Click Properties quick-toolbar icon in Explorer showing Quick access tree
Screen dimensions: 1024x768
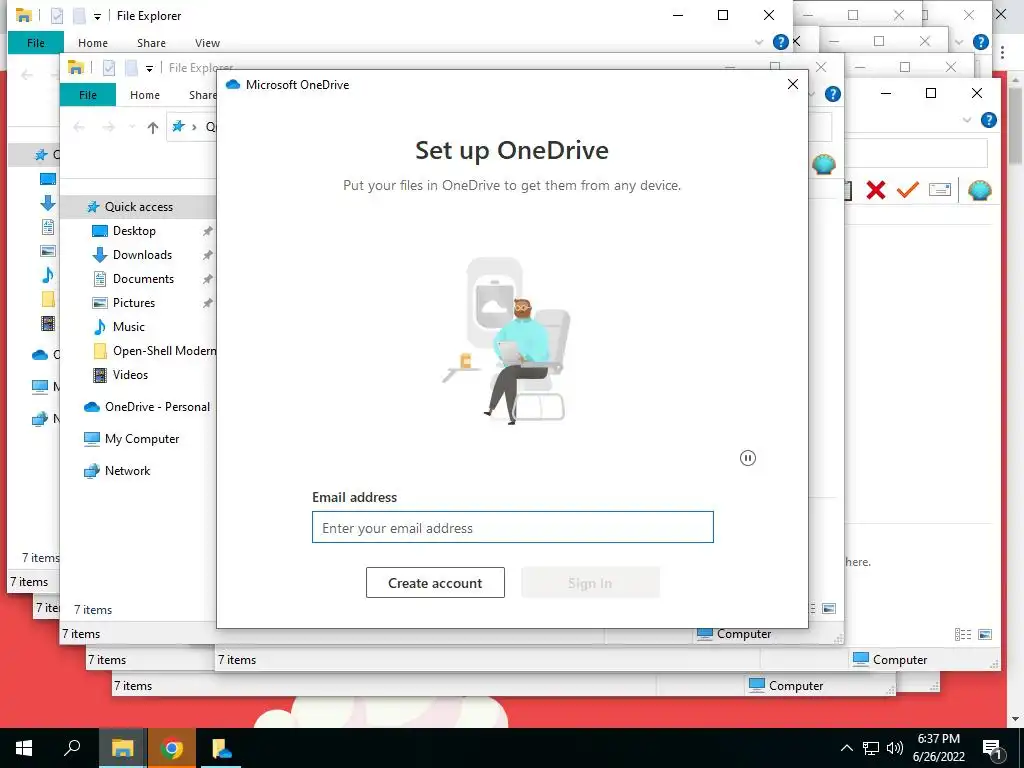[x=109, y=67]
